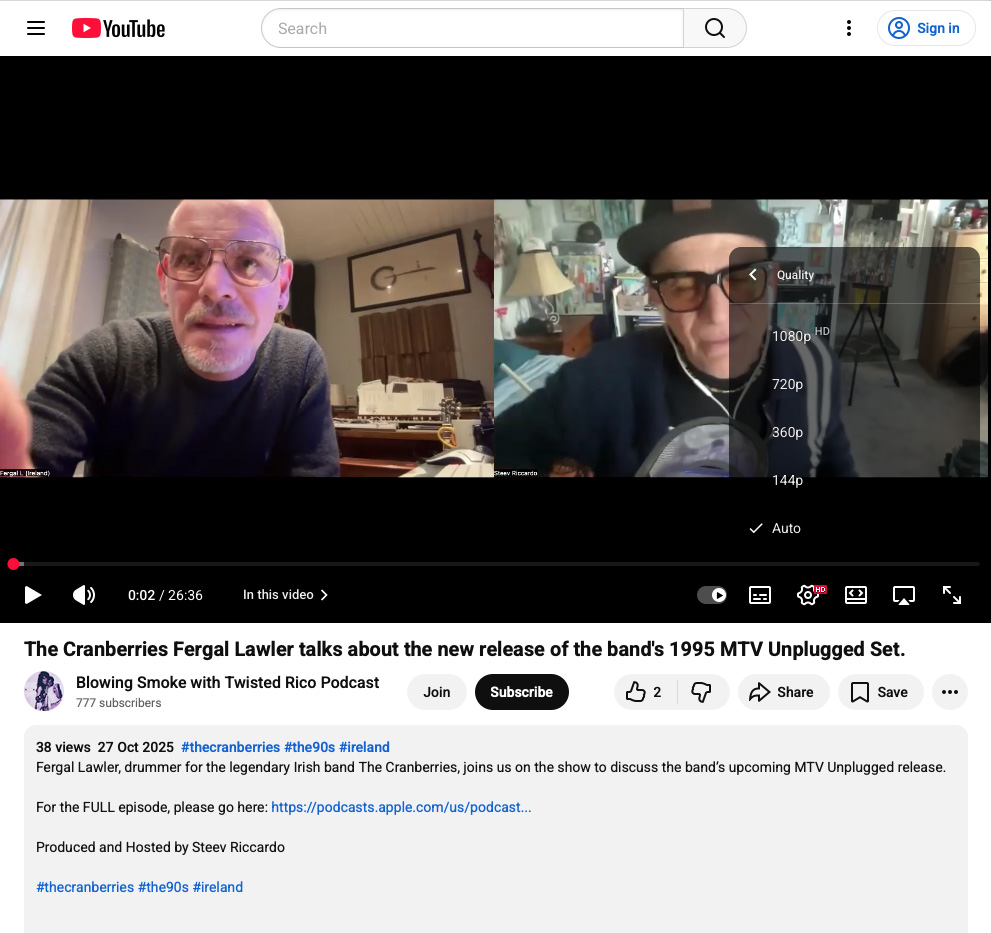This screenshot has height=933, width=991.
Task: Switch to theater mode
Action: pos(856,595)
